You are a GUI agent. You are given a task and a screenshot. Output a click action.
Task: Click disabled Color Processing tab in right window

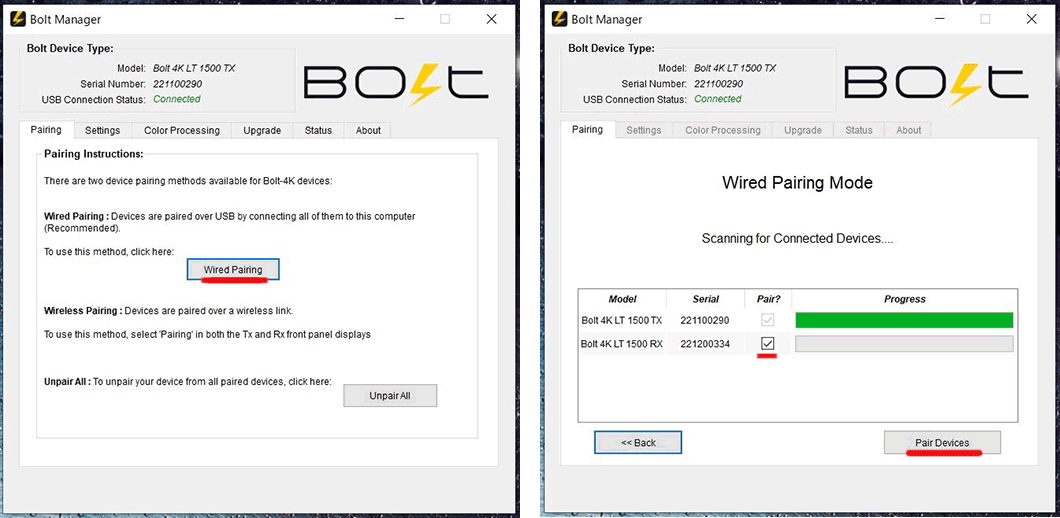pos(723,130)
